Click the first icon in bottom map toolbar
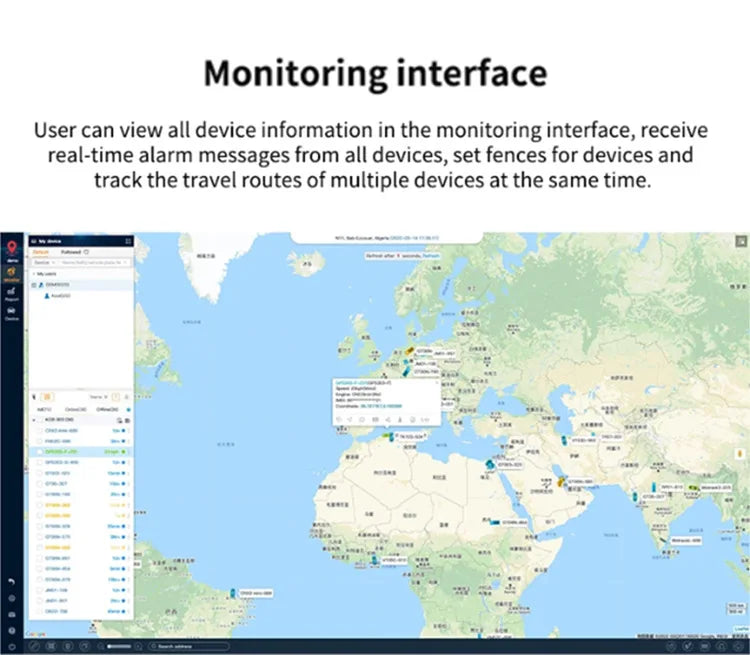 (34, 646)
